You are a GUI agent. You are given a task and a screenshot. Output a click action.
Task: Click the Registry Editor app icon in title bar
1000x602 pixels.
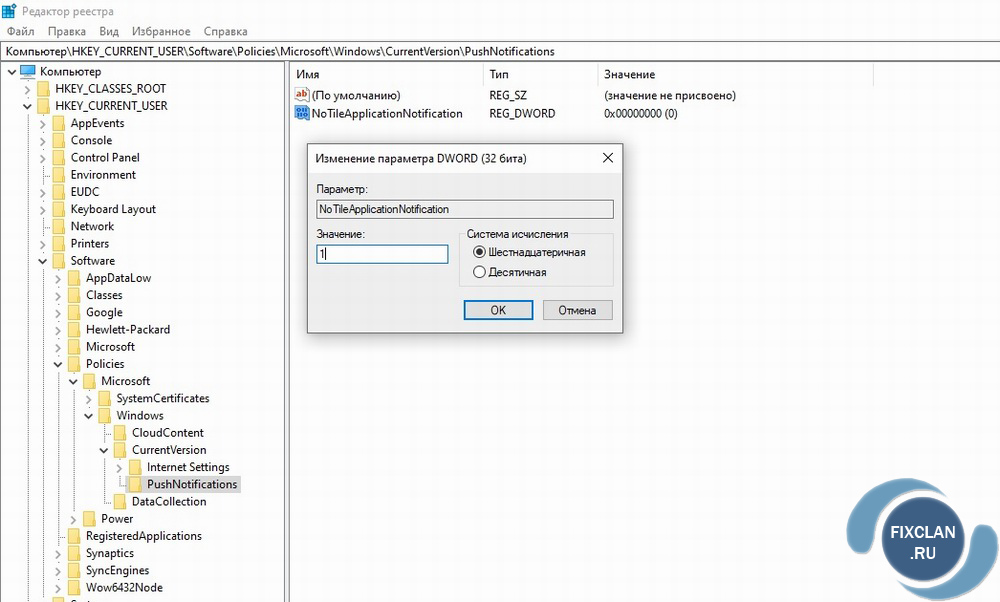pos(9,10)
